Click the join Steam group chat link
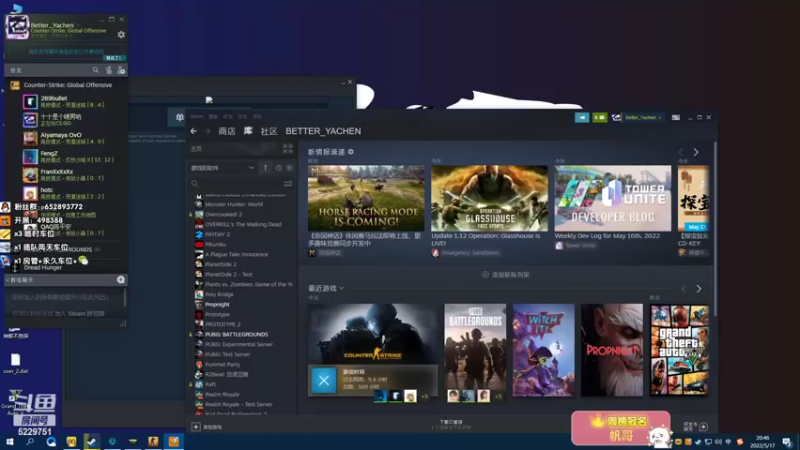 coord(80,313)
